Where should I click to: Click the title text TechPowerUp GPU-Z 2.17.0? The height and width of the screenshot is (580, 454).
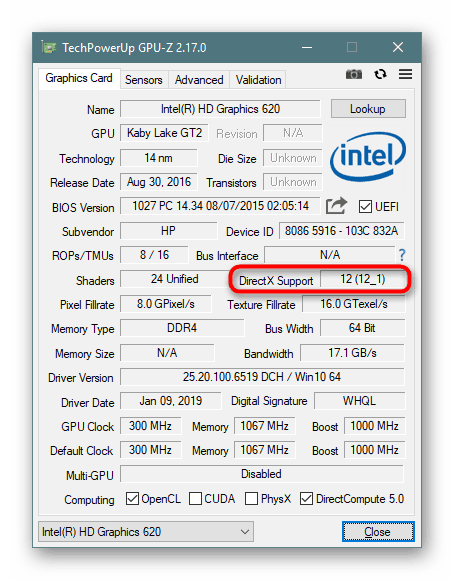[x=134, y=48]
